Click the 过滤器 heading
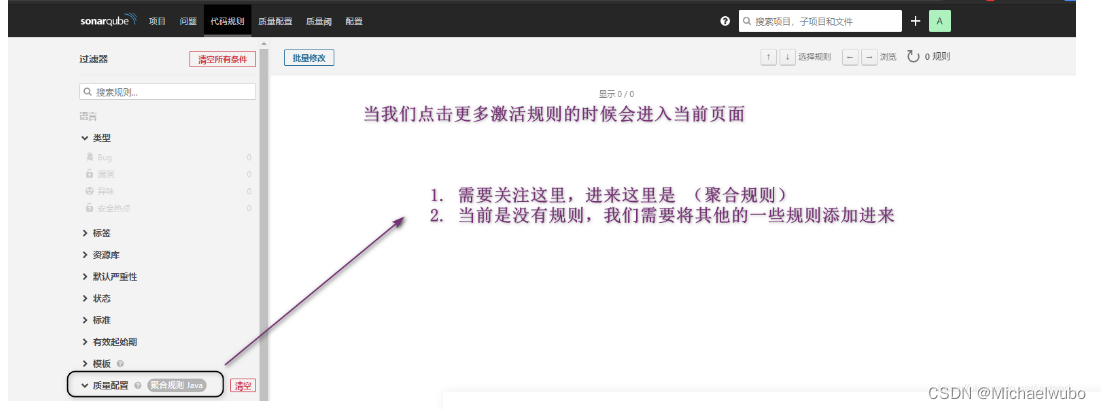The width and height of the screenshot is (1101, 409). [93, 59]
